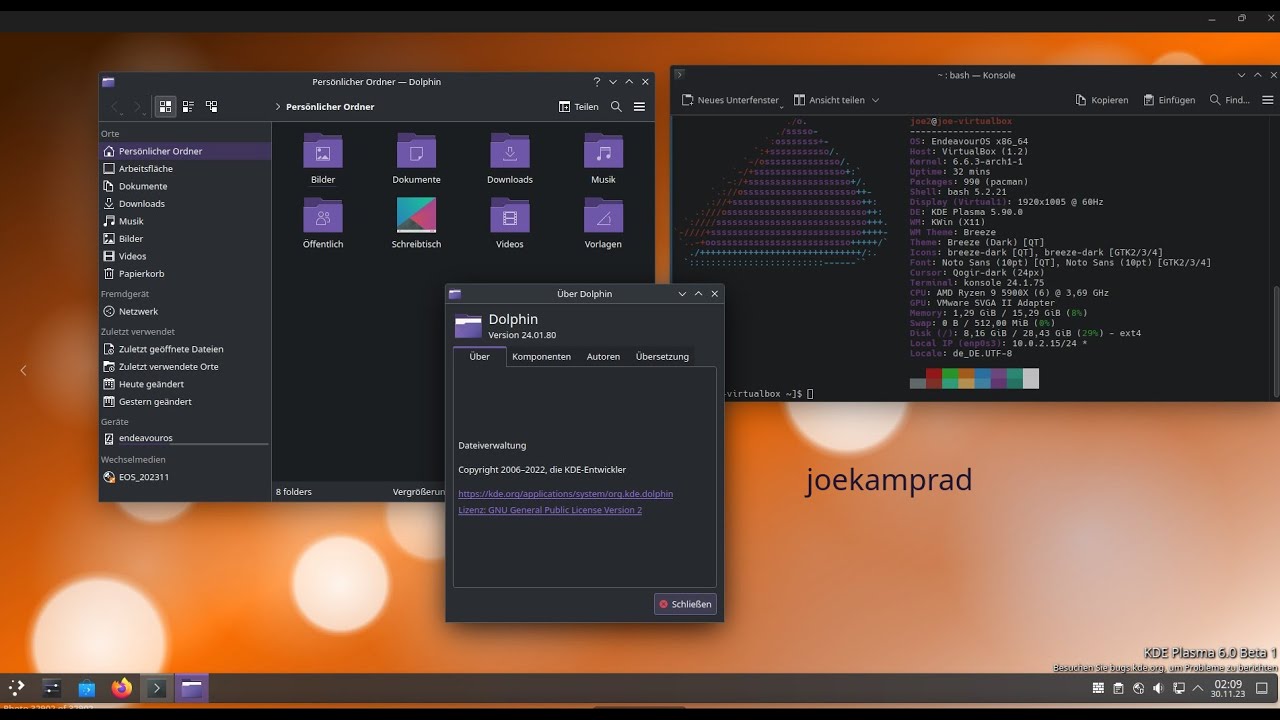Viewport: 1280px width, 720px height.
Task: Expand hidden system tray icons
Action: point(1198,688)
